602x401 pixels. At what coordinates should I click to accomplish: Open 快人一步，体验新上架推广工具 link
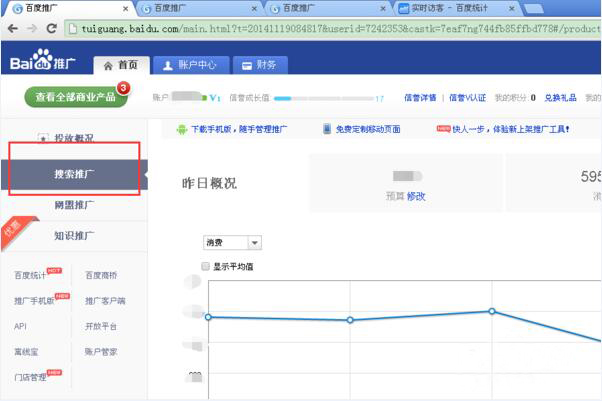coord(511,129)
